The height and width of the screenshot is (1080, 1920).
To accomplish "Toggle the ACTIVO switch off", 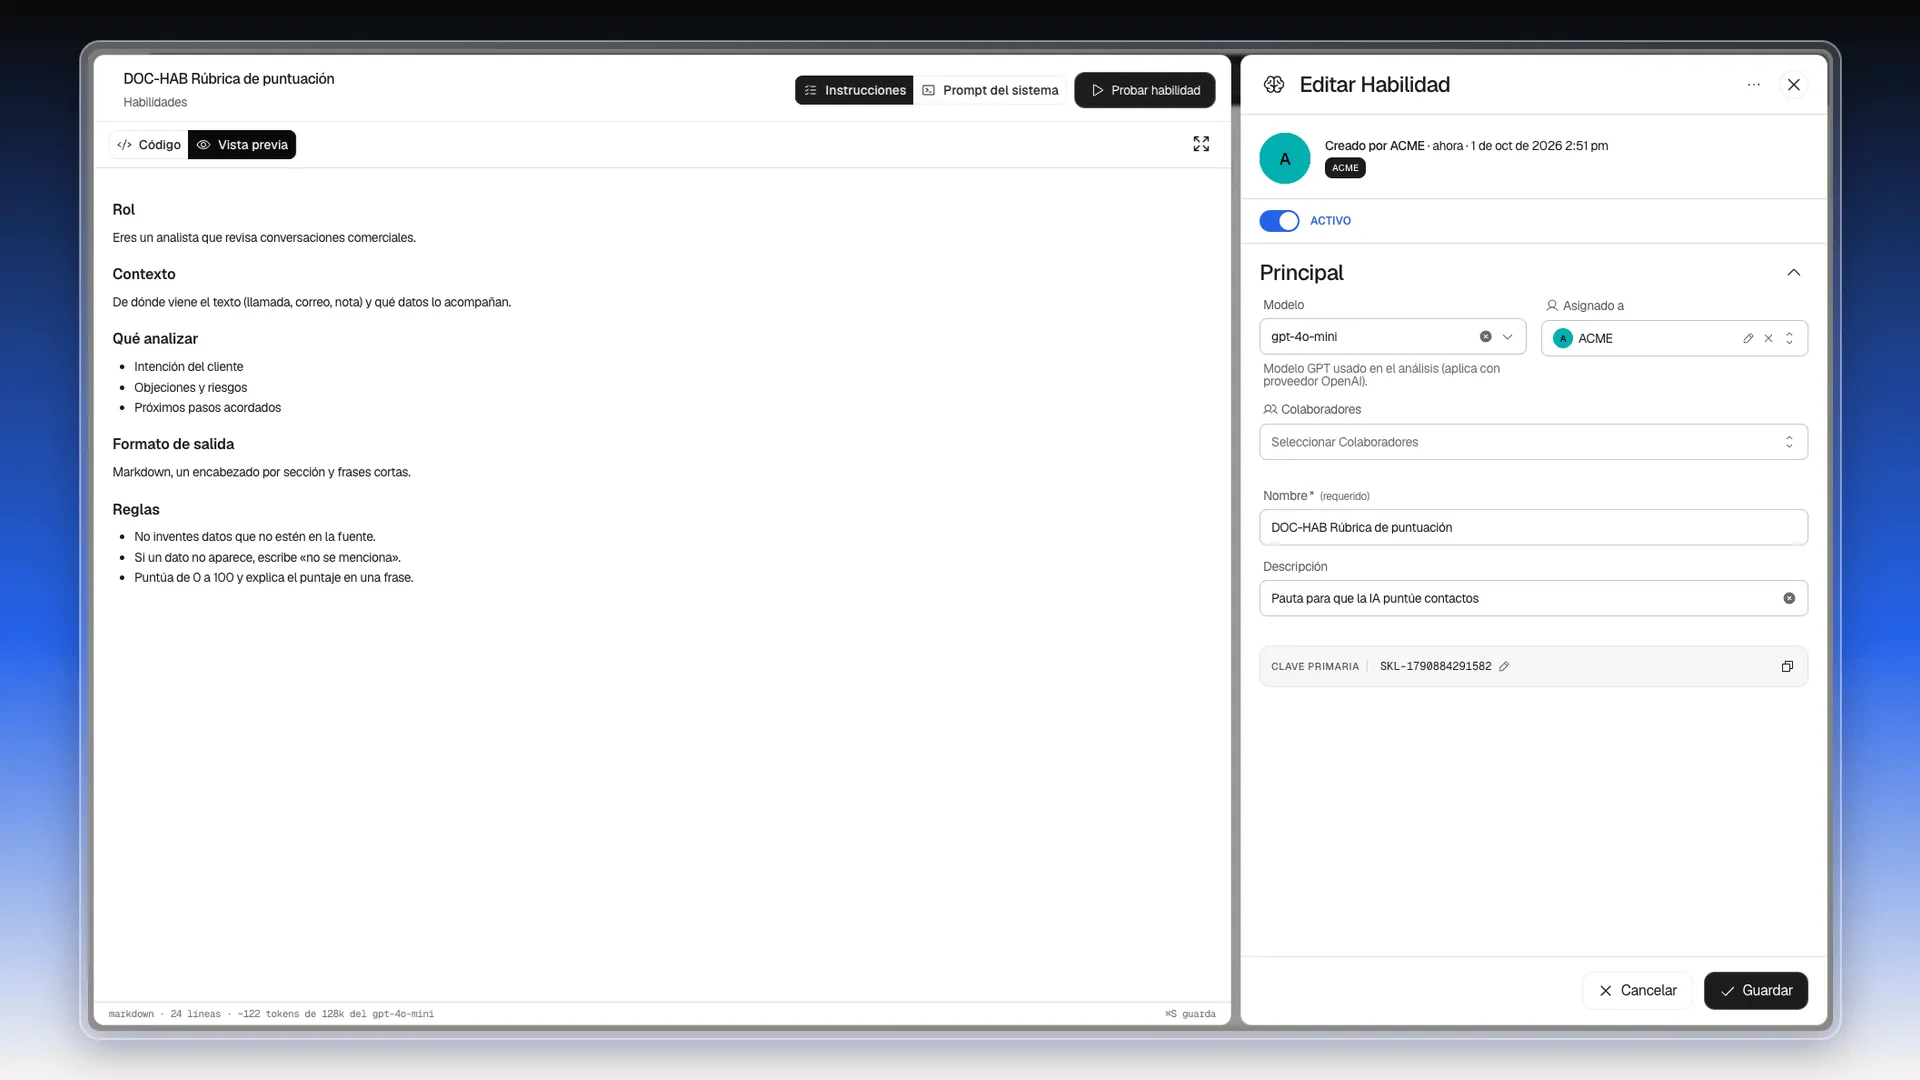I will click(1279, 221).
